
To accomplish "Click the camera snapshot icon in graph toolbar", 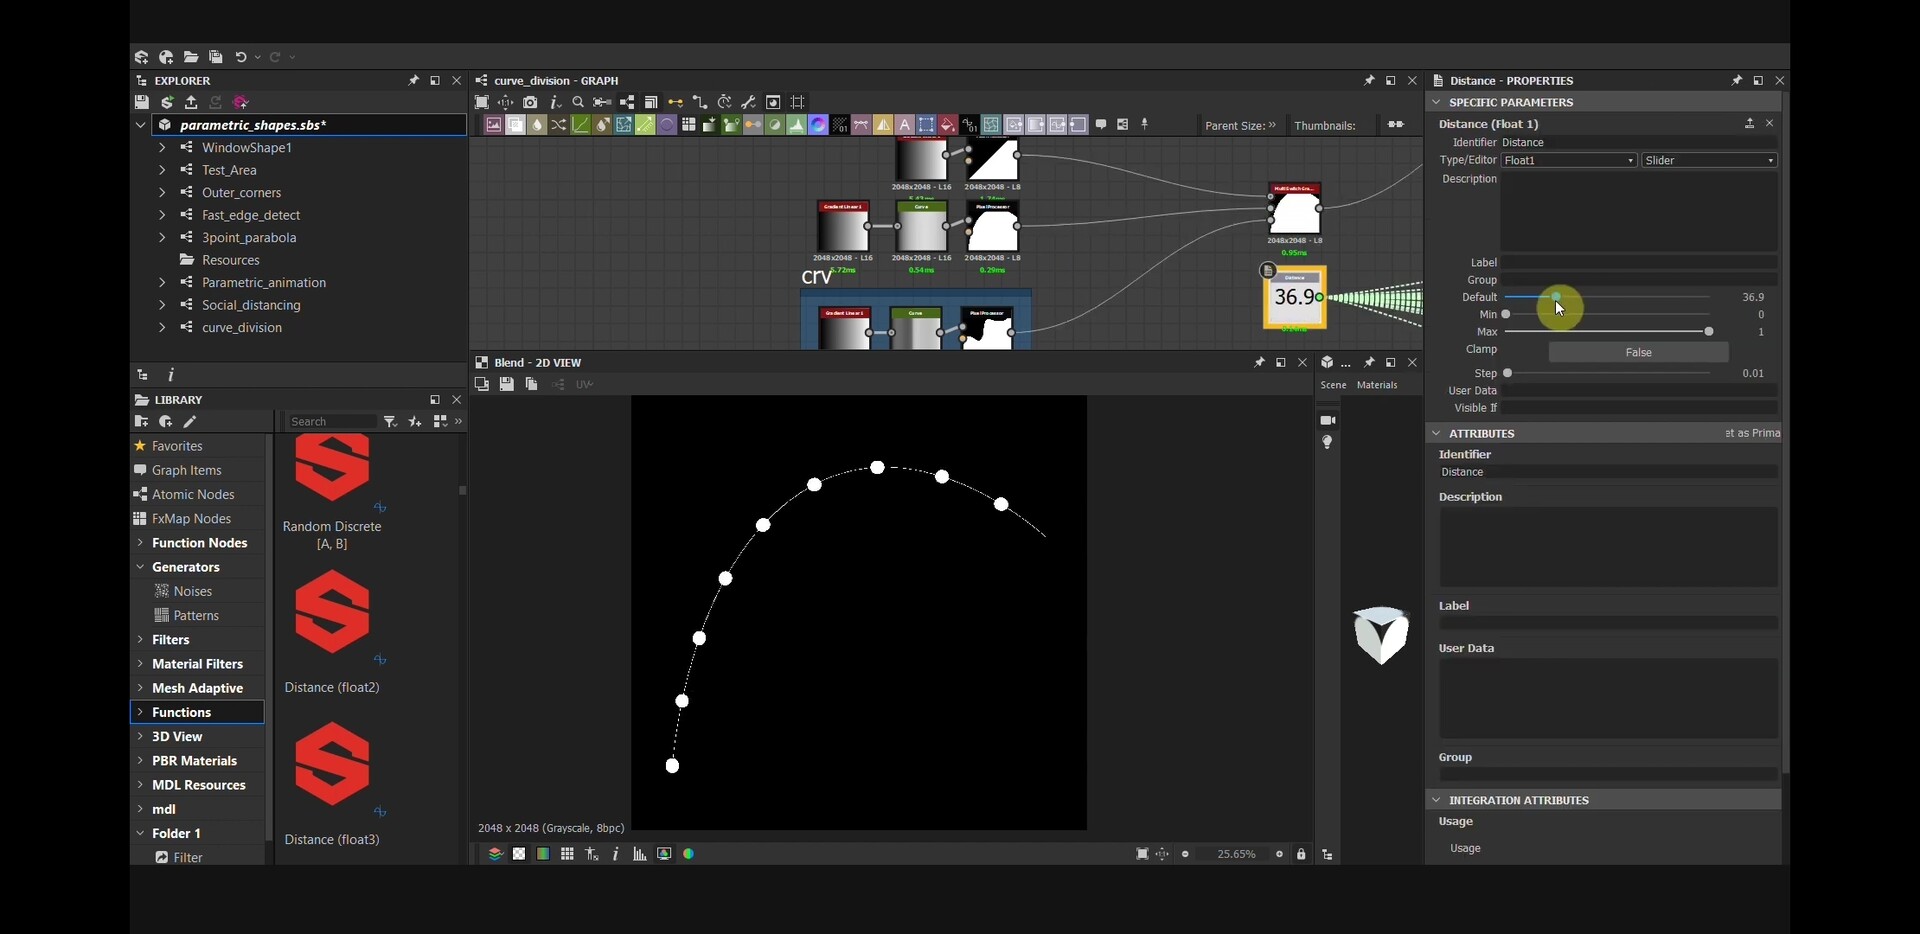I will pyautogui.click(x=530, y=101).
